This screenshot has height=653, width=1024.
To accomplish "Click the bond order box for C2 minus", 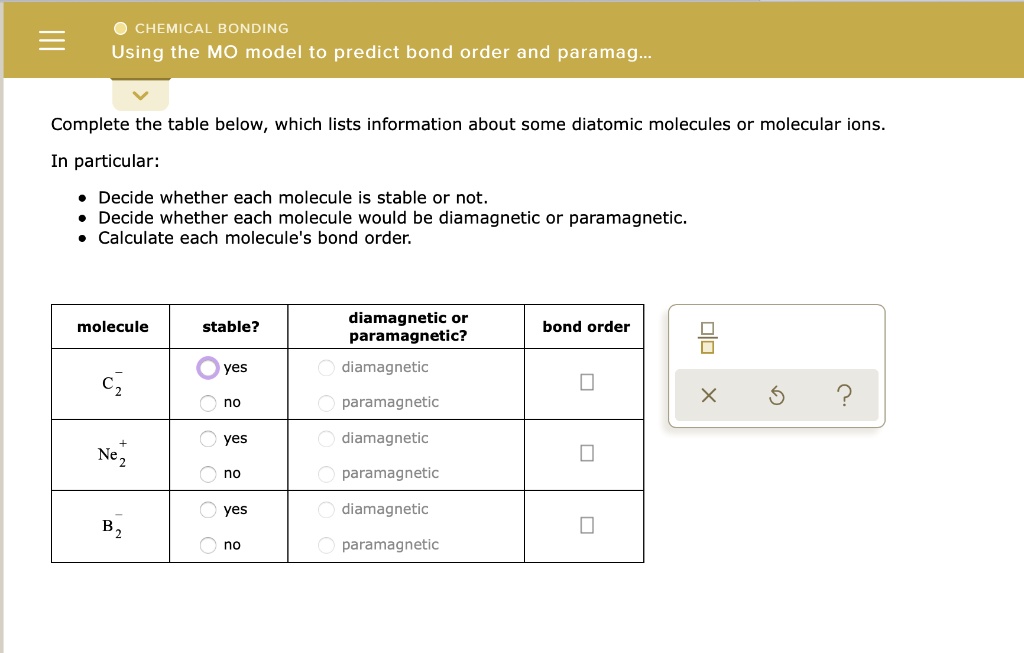I will 586,382.
